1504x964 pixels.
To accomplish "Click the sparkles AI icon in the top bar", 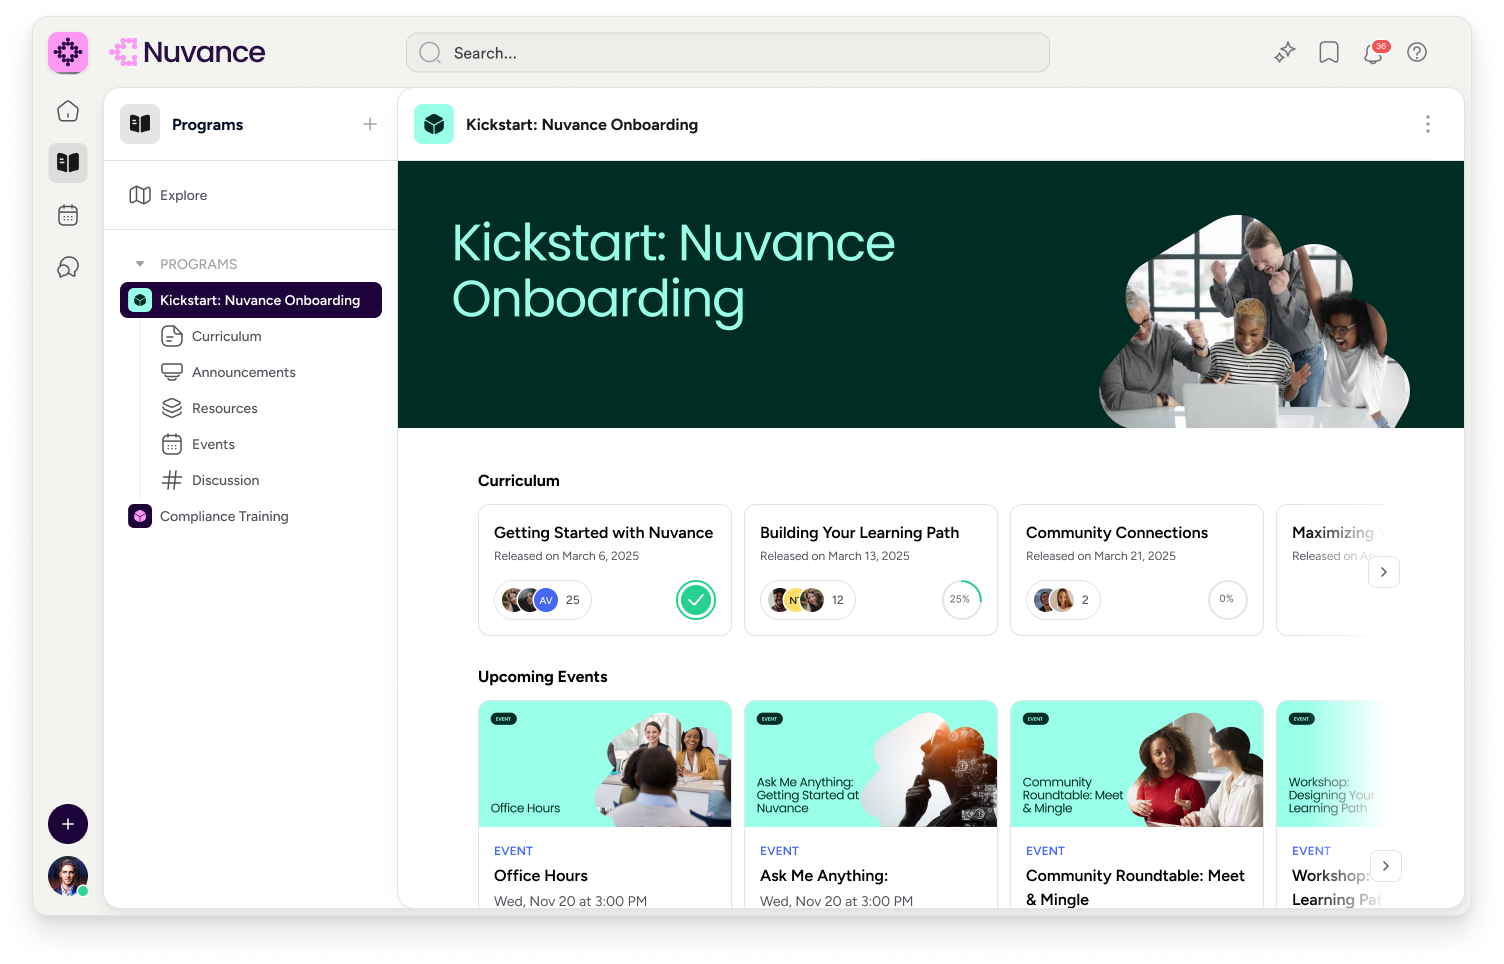I will coord(1284,52).
